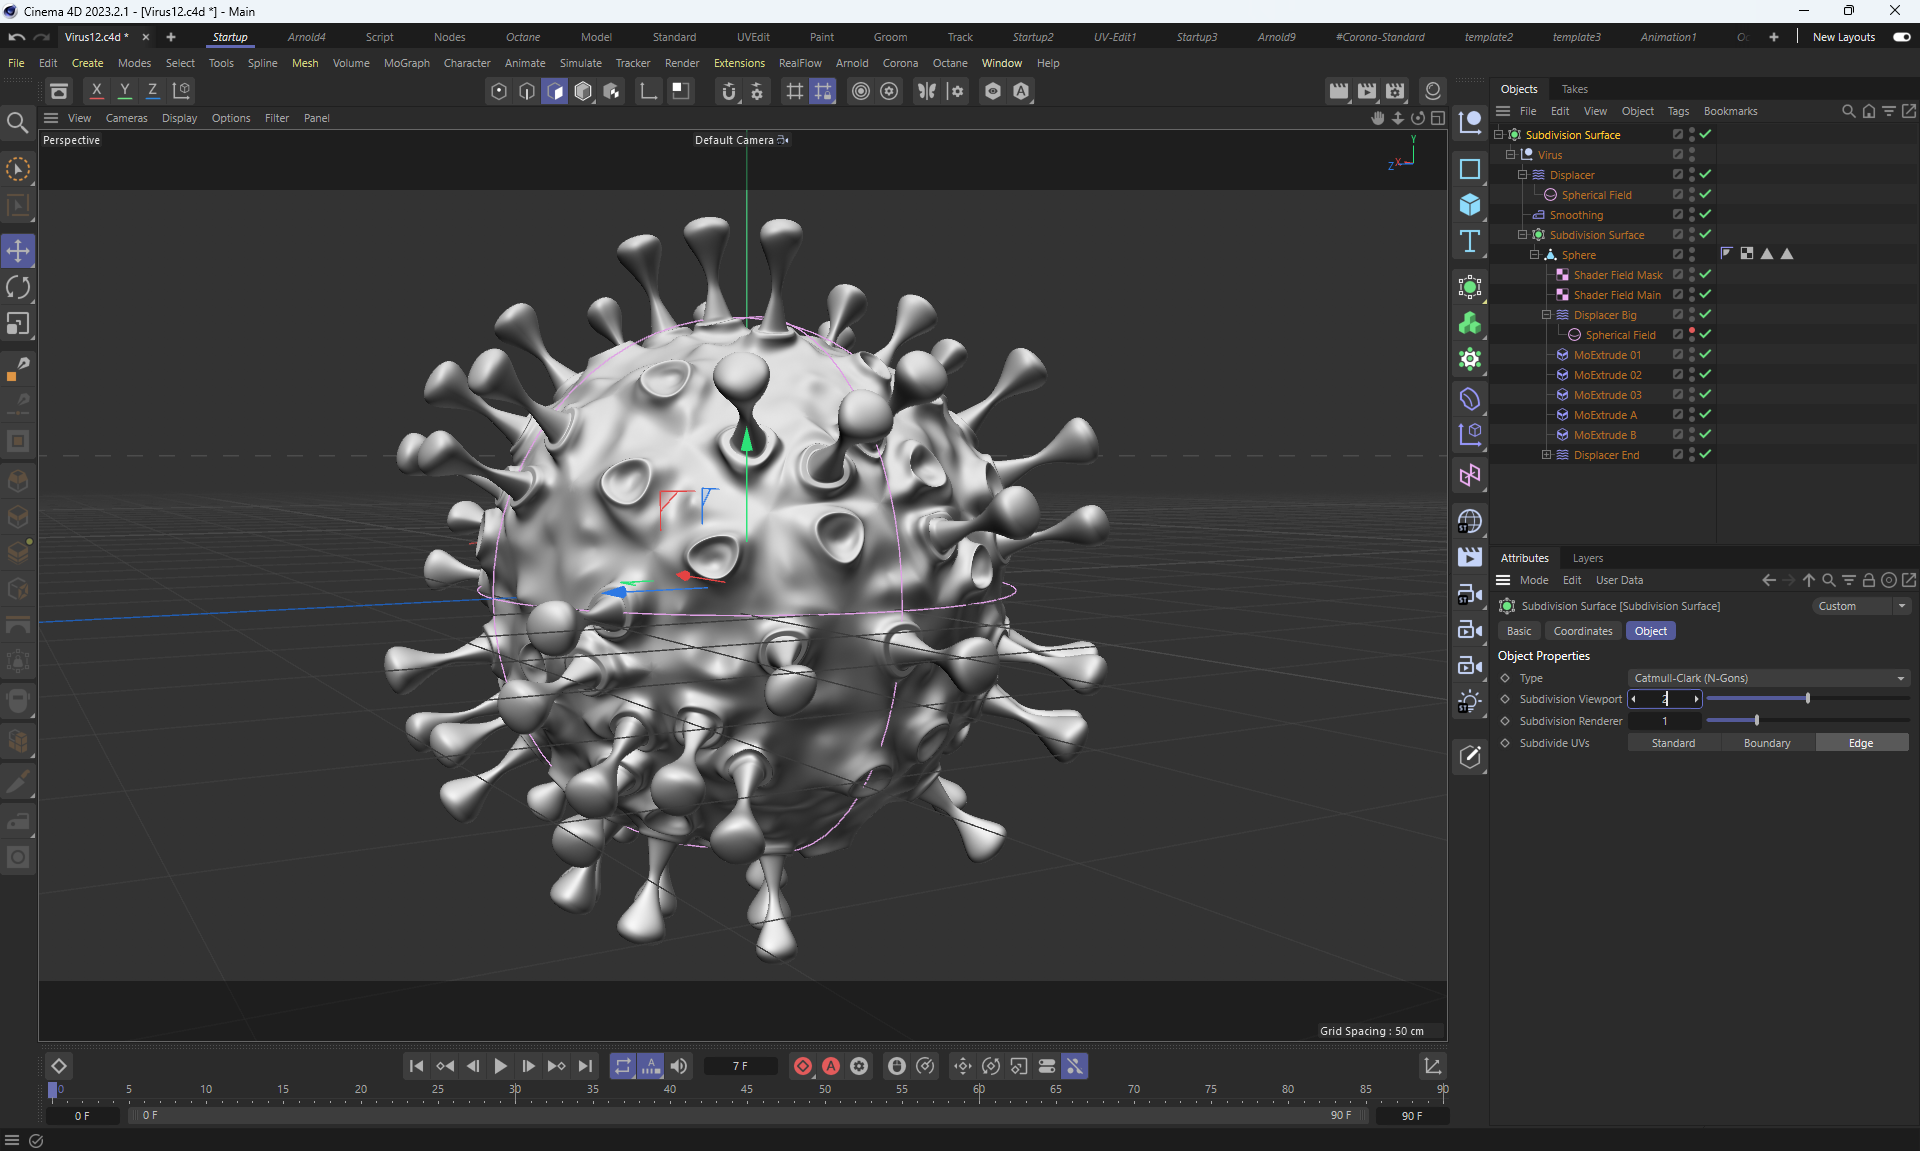Image resolution: width=1920 pixels, height=1151 pixels.
Task: Select the Rotate tool in left toolbar
Action: point(18,288)
